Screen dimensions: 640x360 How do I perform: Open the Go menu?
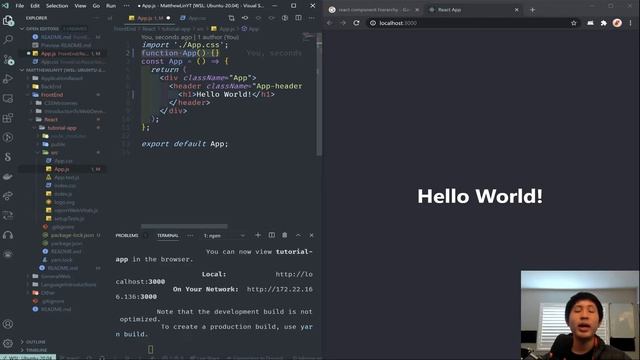coord(96,6)
